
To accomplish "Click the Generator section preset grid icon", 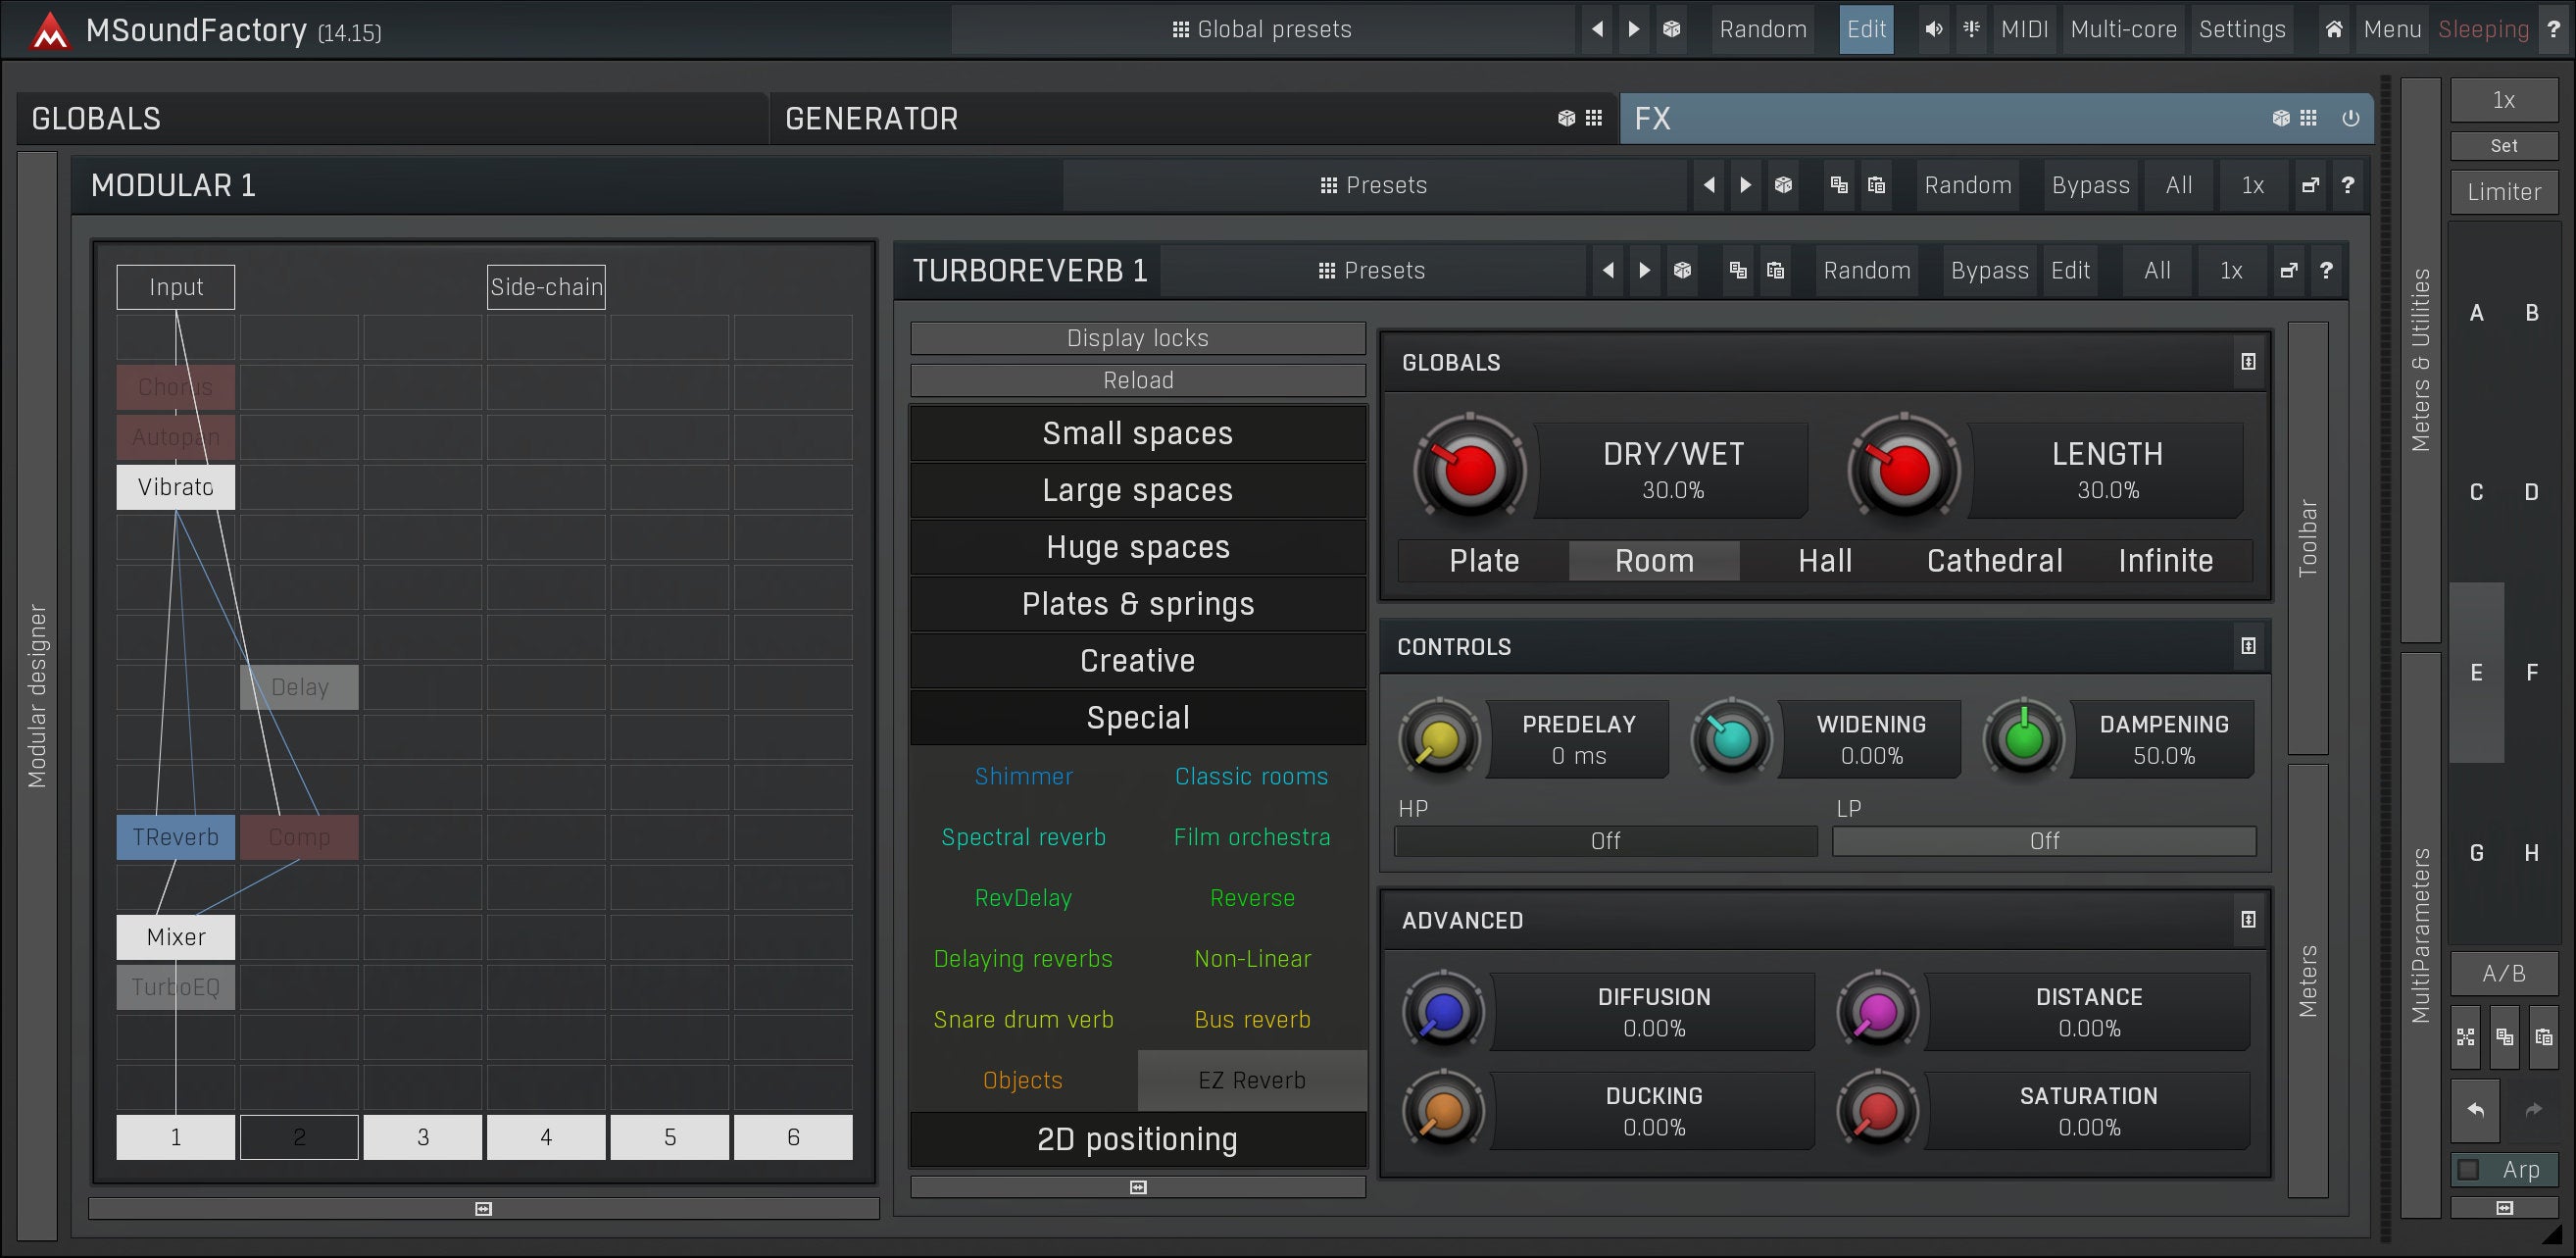I will click(x=1594, y=118).
